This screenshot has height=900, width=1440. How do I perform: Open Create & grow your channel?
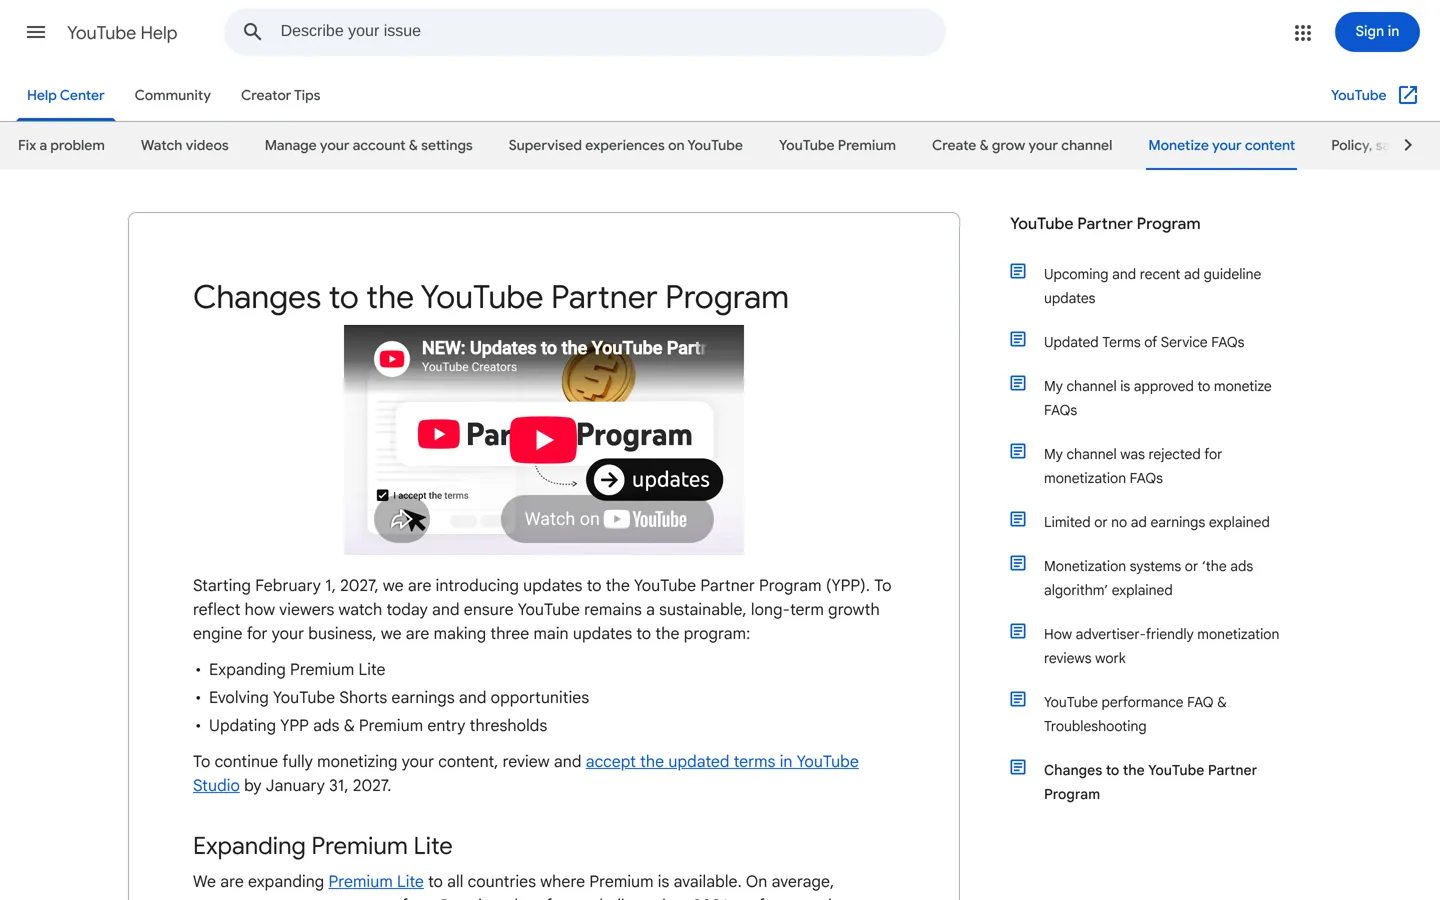coord(1022,145)
